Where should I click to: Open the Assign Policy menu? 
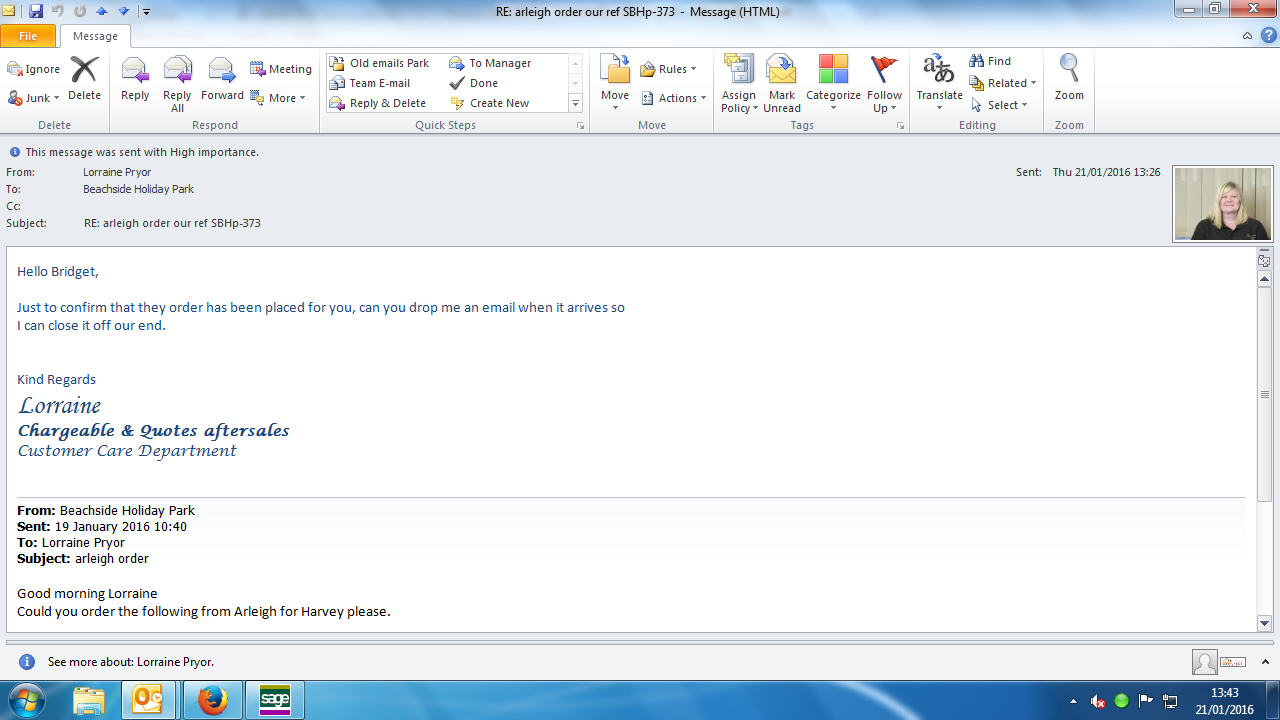[x=739, y=84]
